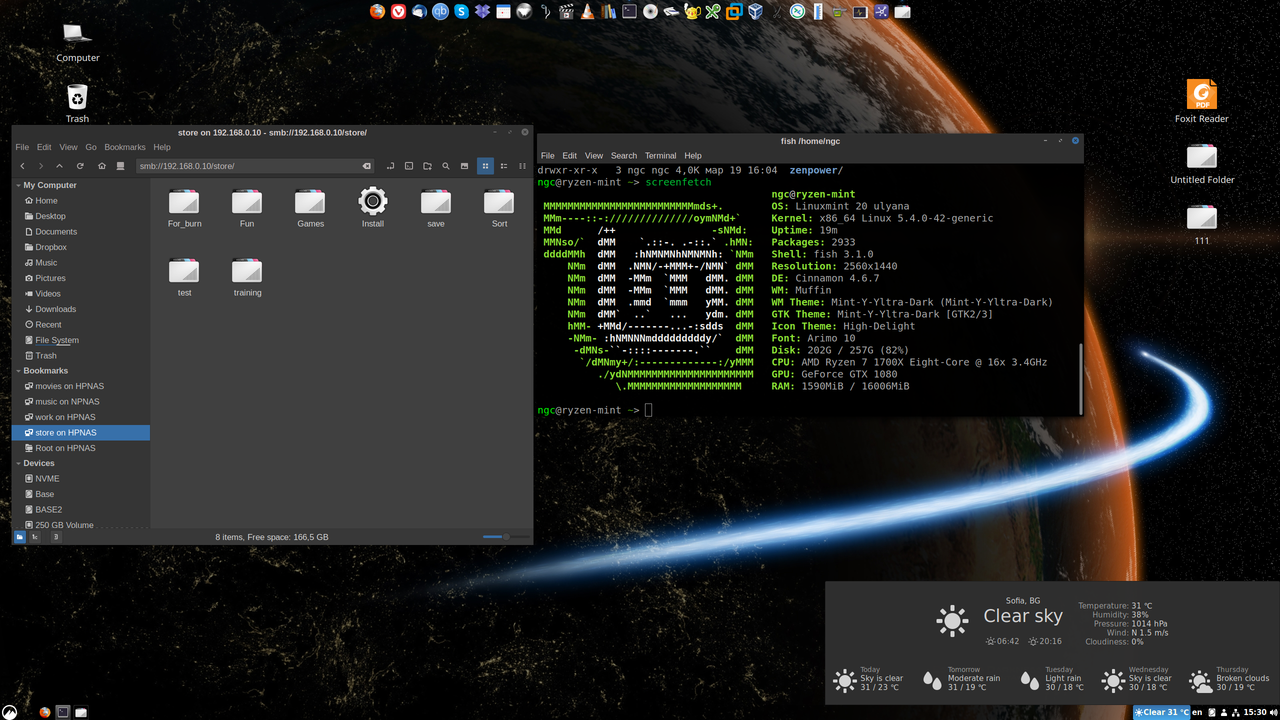
Task: Launch Dropbox from the top dock
Action: pos(482,12)
